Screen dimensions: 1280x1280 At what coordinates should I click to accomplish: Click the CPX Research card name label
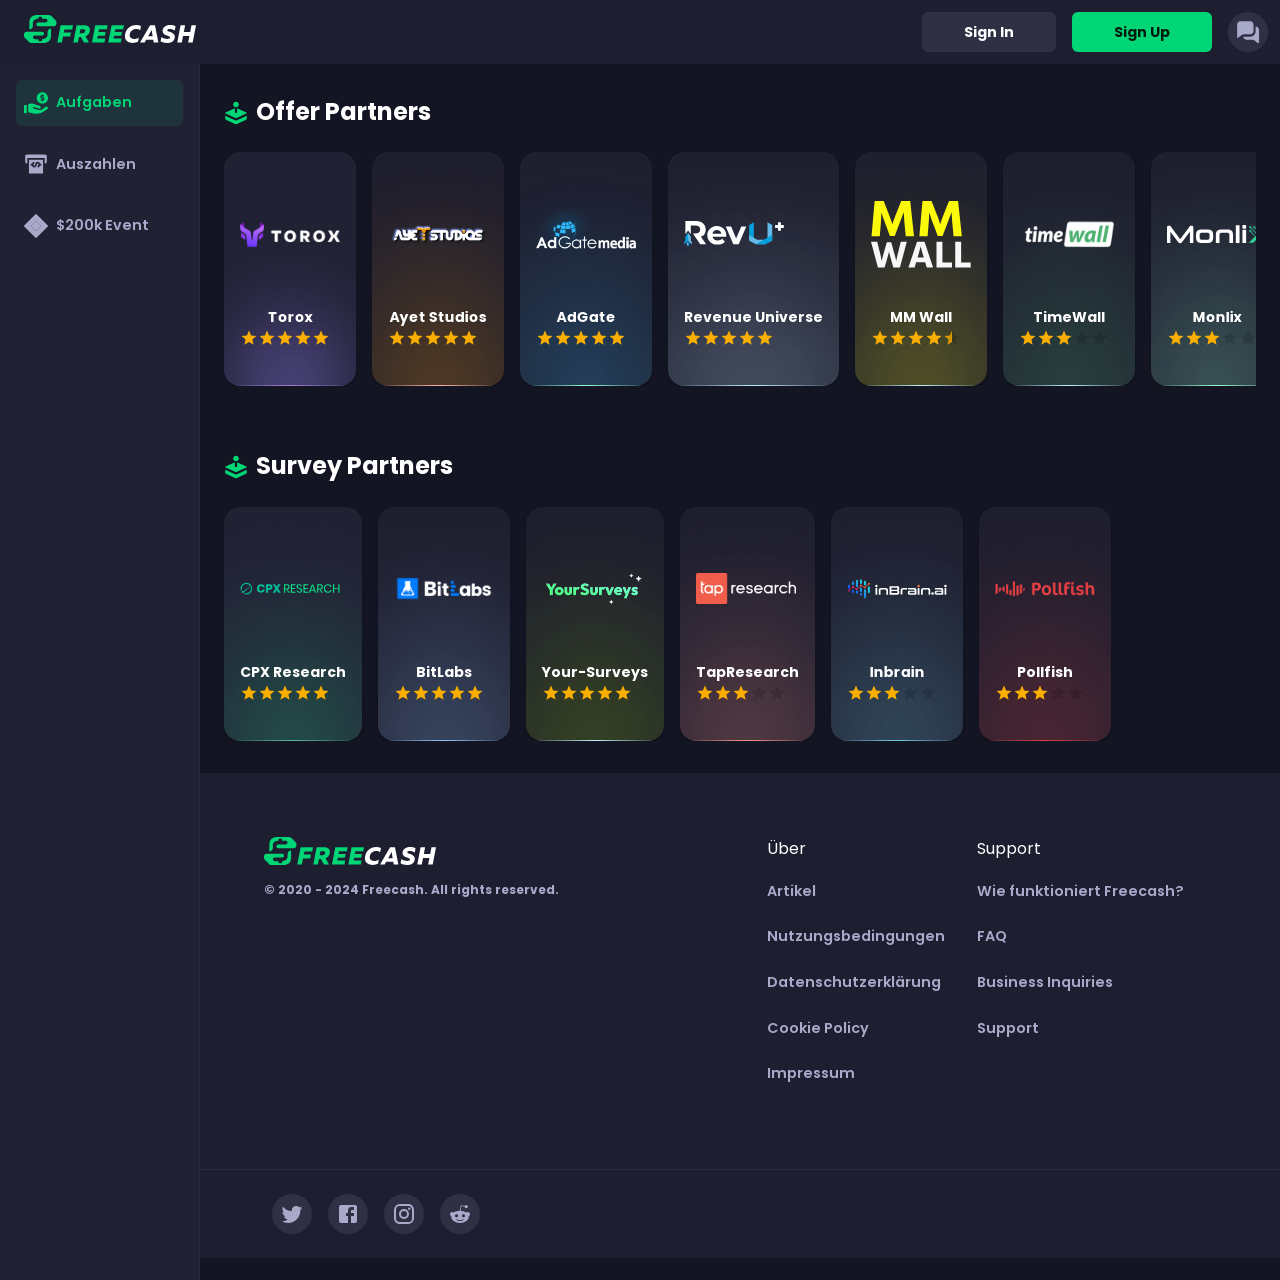293,672
